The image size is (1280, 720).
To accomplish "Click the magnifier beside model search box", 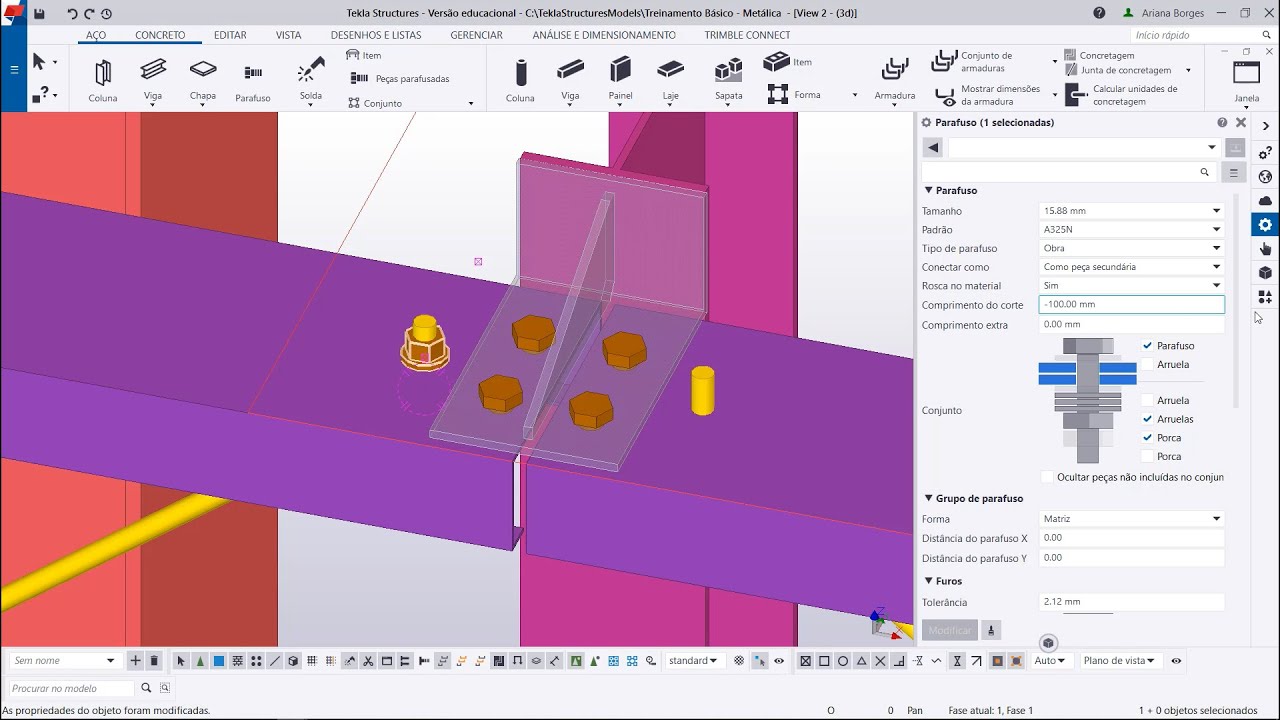I will point(146,688).
